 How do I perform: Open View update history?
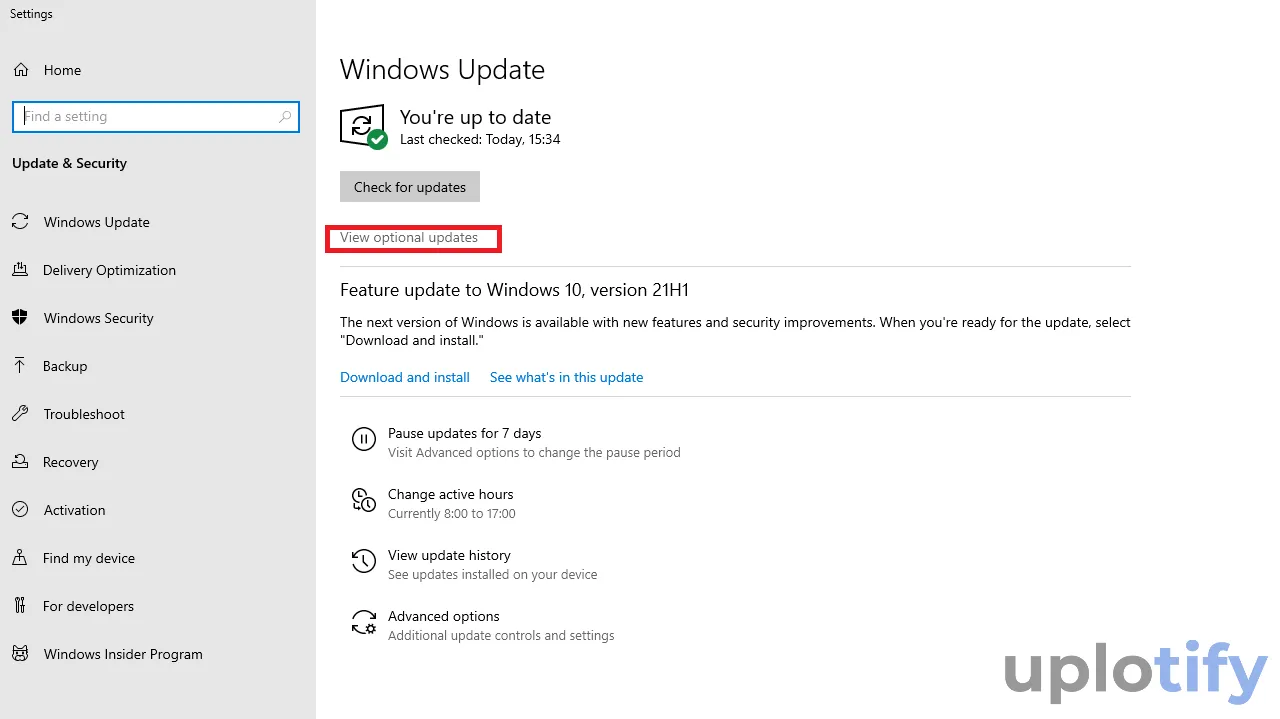(x=449, y=555)
